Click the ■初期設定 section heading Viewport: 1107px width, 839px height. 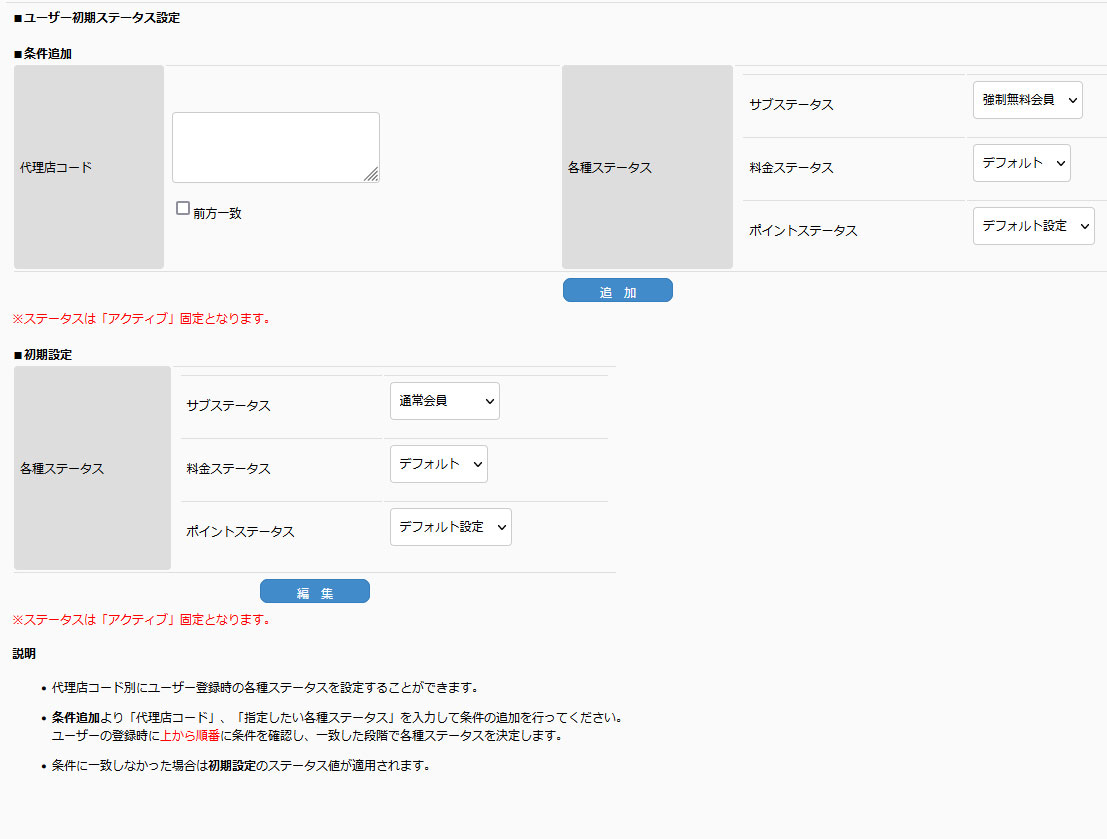coord(43,355)
